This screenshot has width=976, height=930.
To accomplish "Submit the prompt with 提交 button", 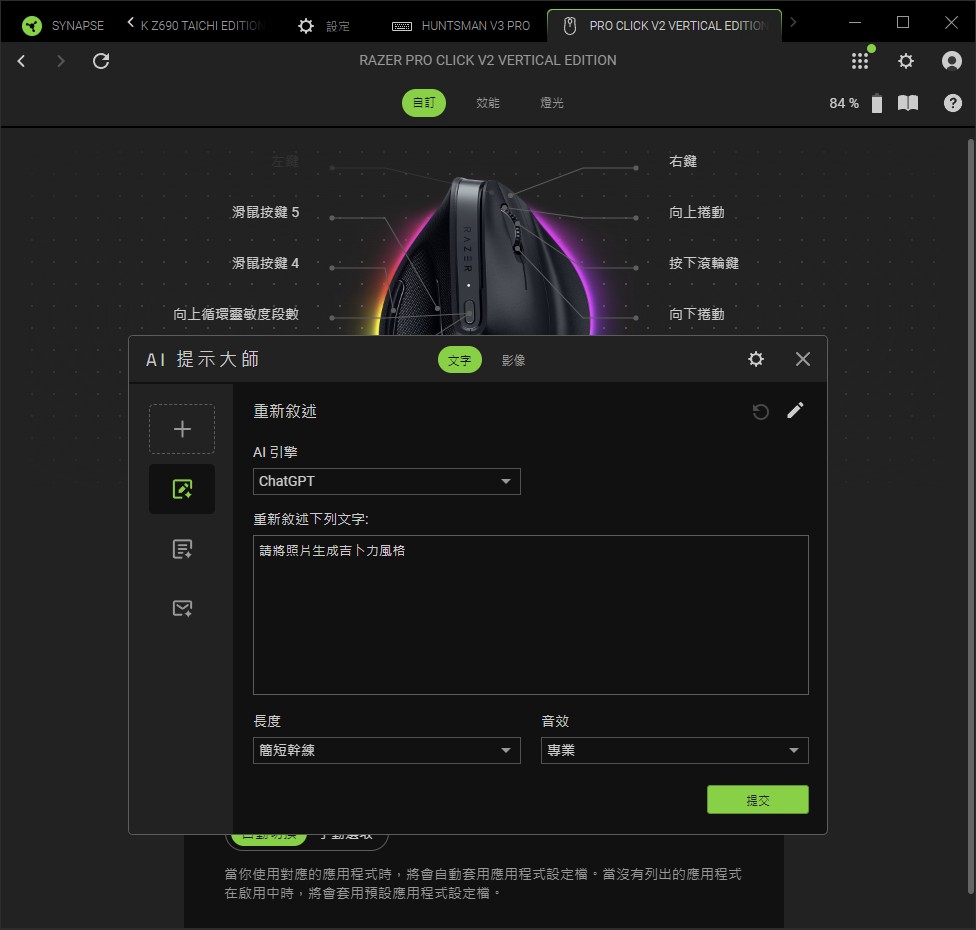I will [758, 800].
